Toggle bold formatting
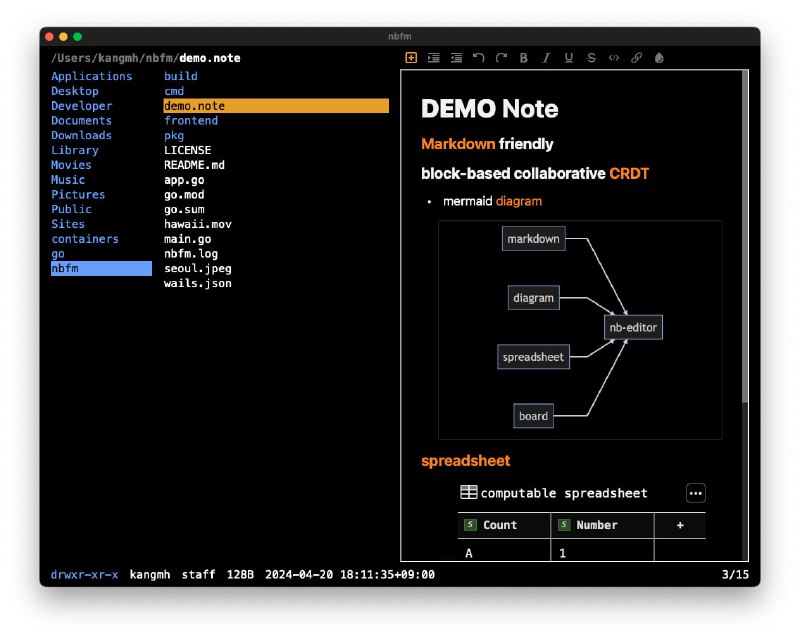The image size is (800, 639). click(x=524, y=58)
